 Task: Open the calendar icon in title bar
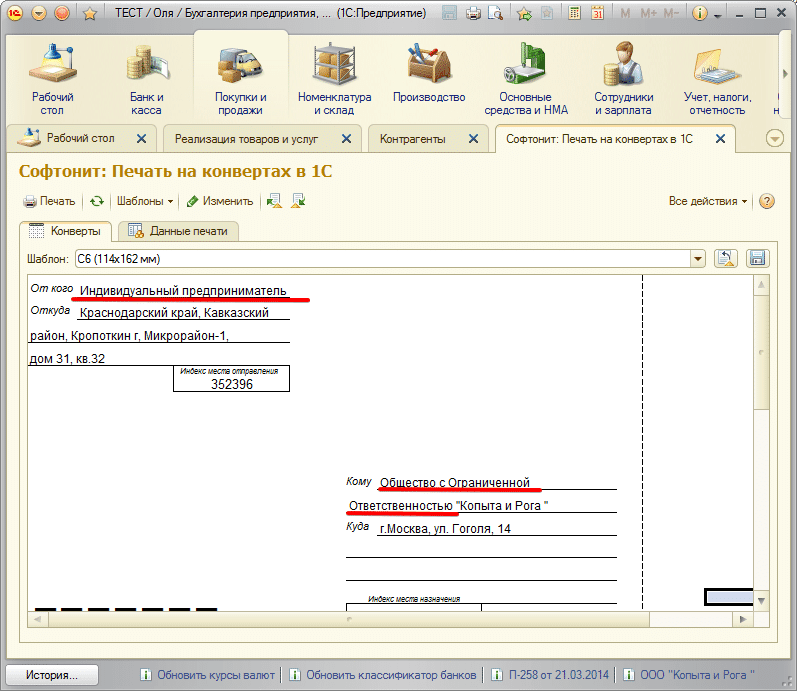coord(598,13)
